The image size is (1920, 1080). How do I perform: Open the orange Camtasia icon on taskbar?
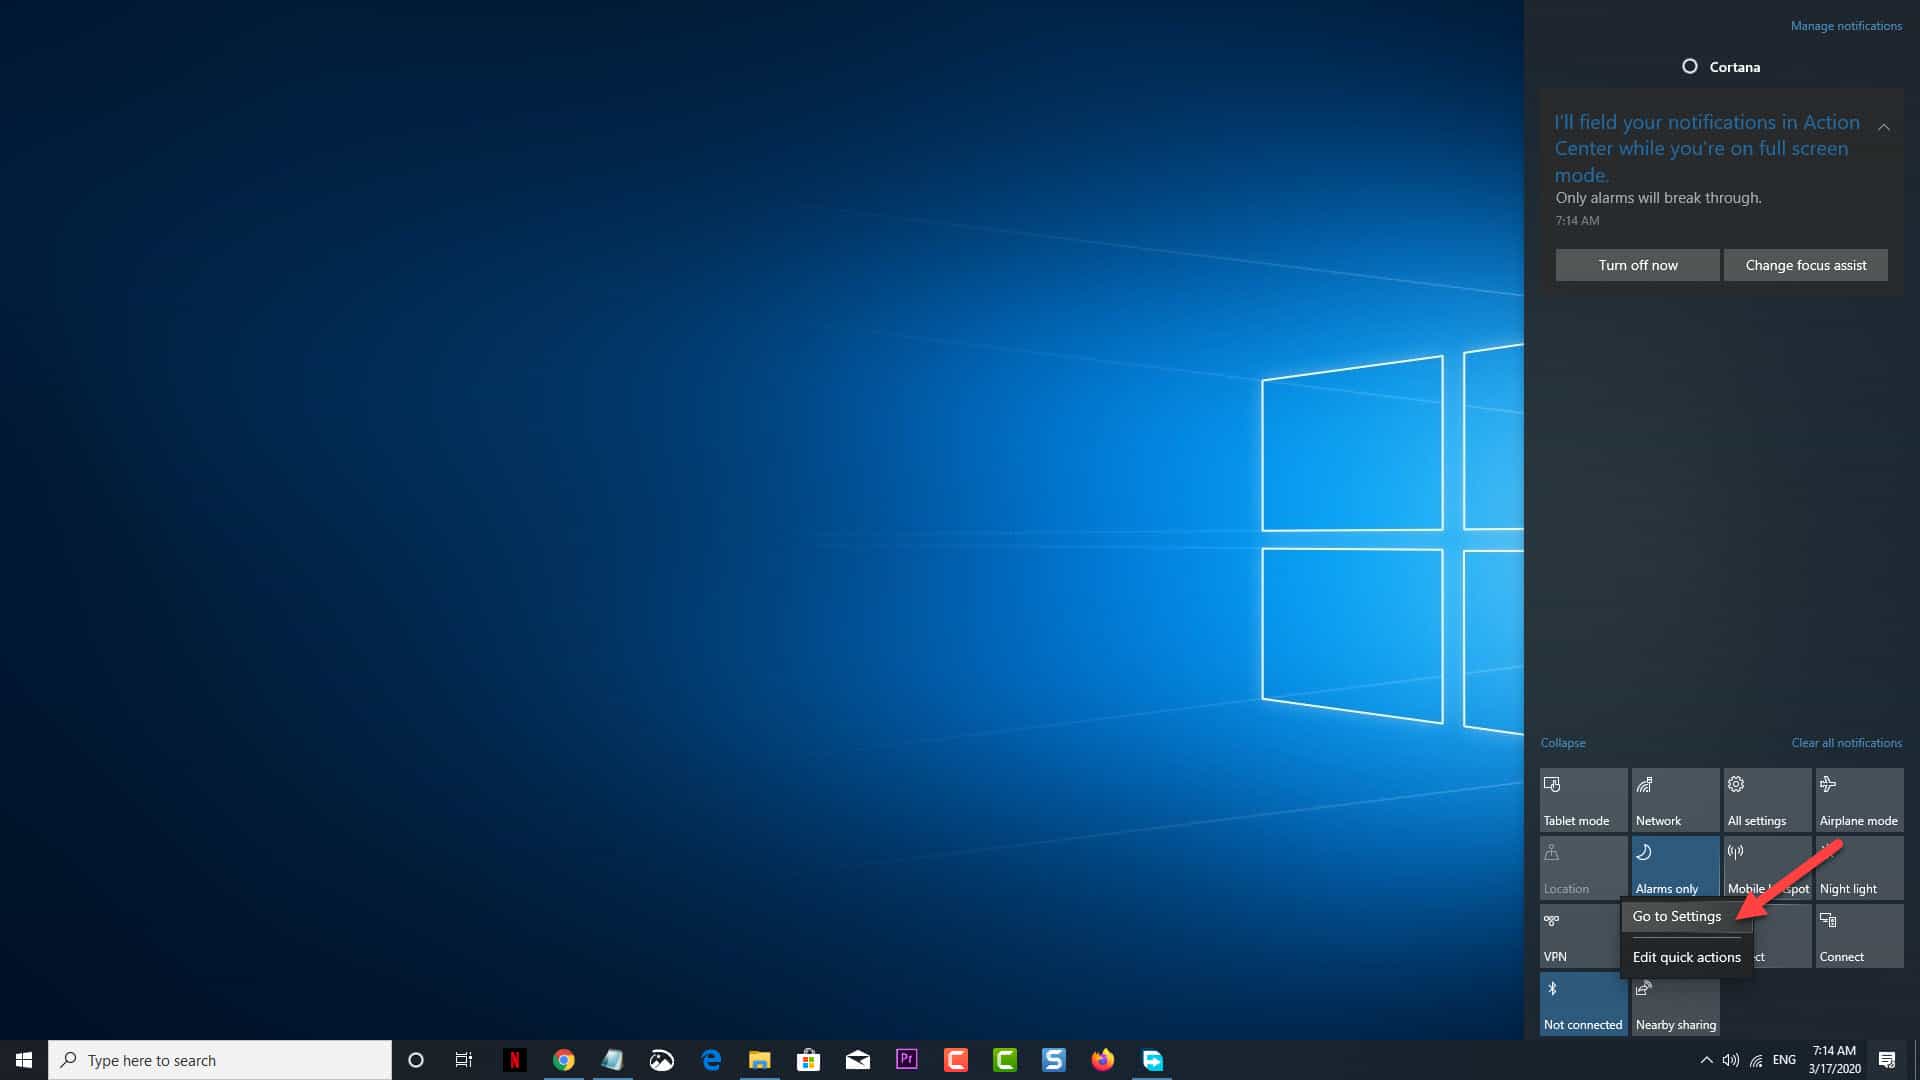pyautogui.click(x=956, y=1060)
